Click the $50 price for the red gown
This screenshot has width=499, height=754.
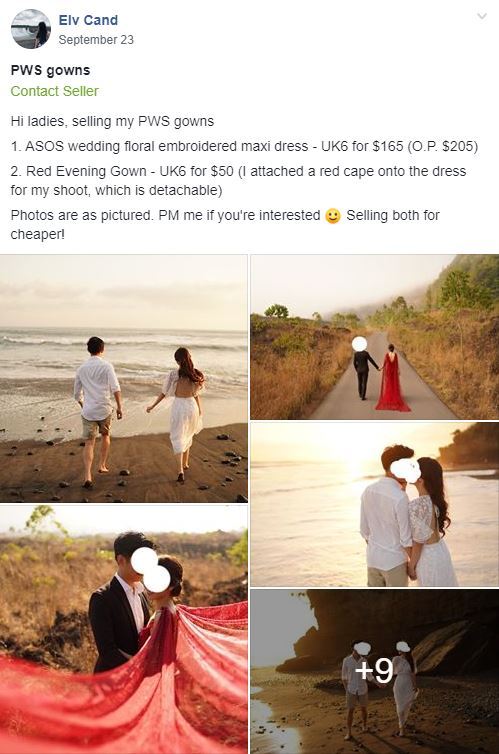click(222, 171)
